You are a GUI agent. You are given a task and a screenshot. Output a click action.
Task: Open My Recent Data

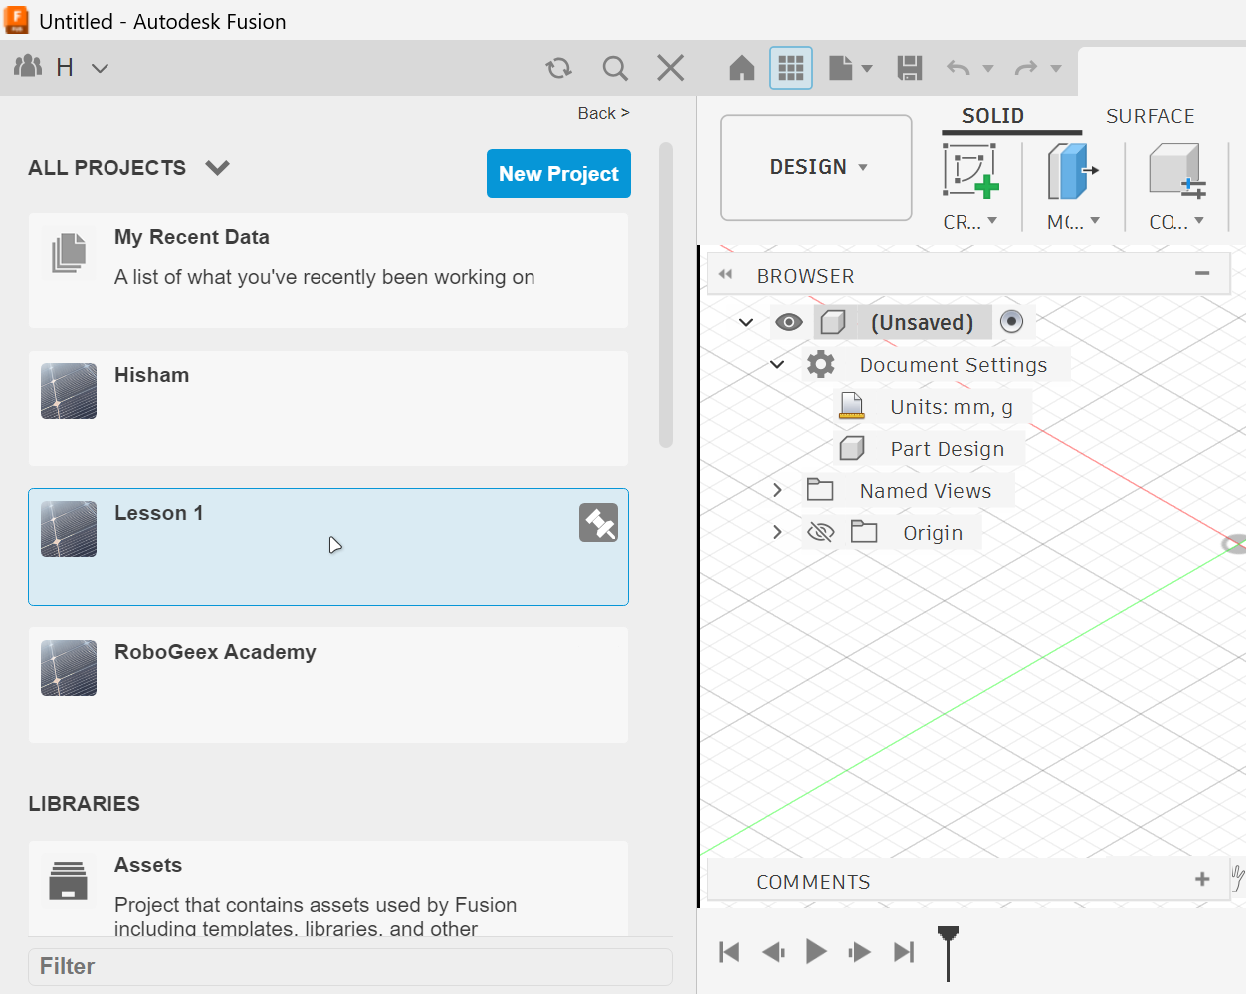click(x=328, y=270)
